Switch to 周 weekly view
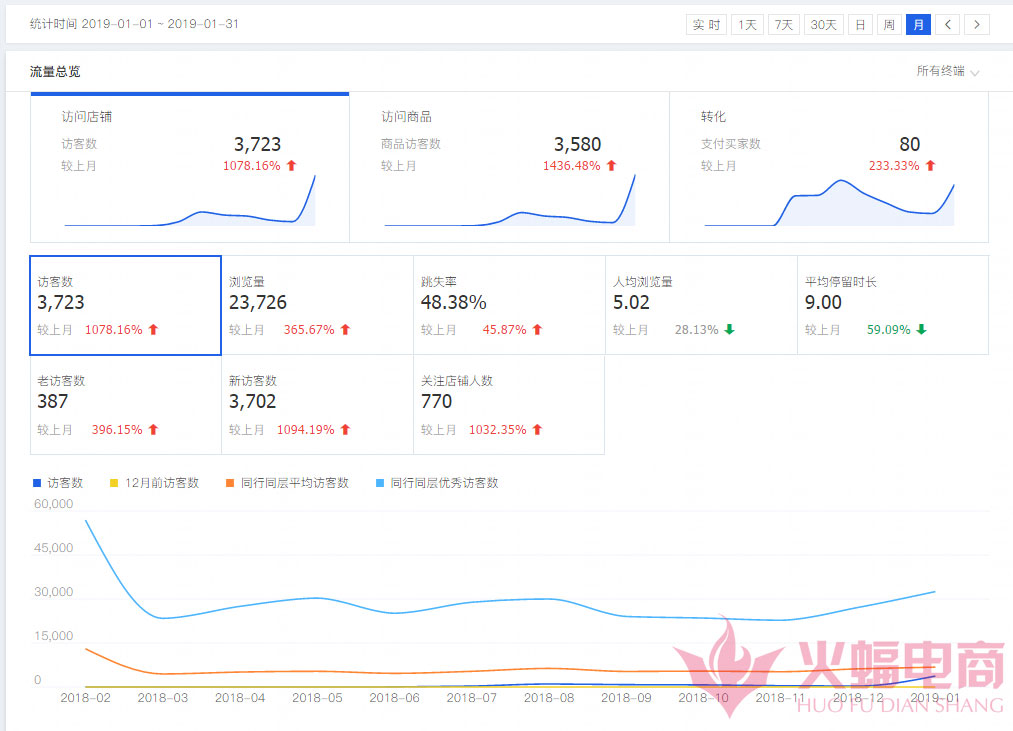Screen dimensions: 1013x731 coord(888,25)
